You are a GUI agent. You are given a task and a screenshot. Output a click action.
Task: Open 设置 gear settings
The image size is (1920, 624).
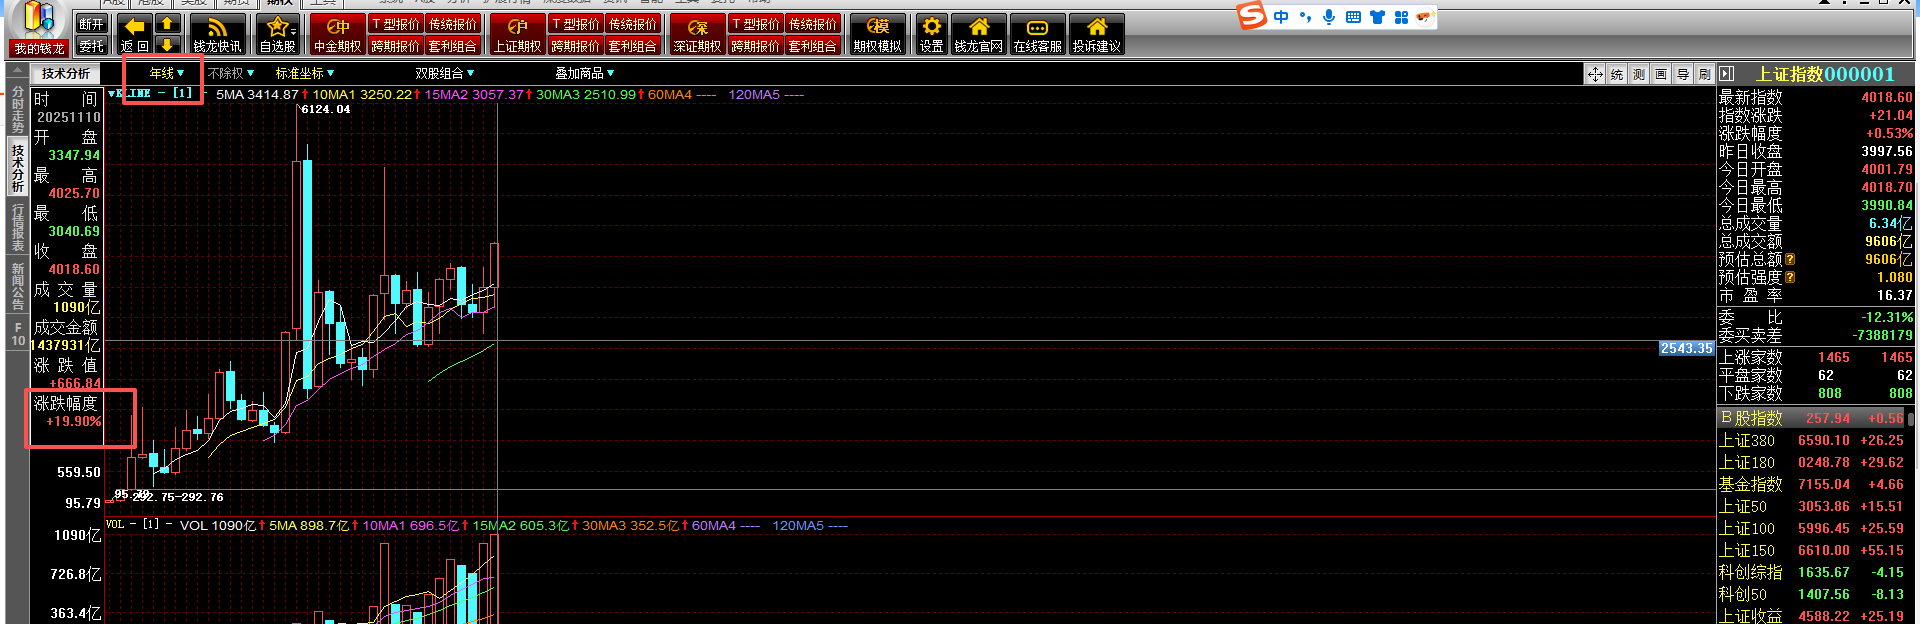931,34
